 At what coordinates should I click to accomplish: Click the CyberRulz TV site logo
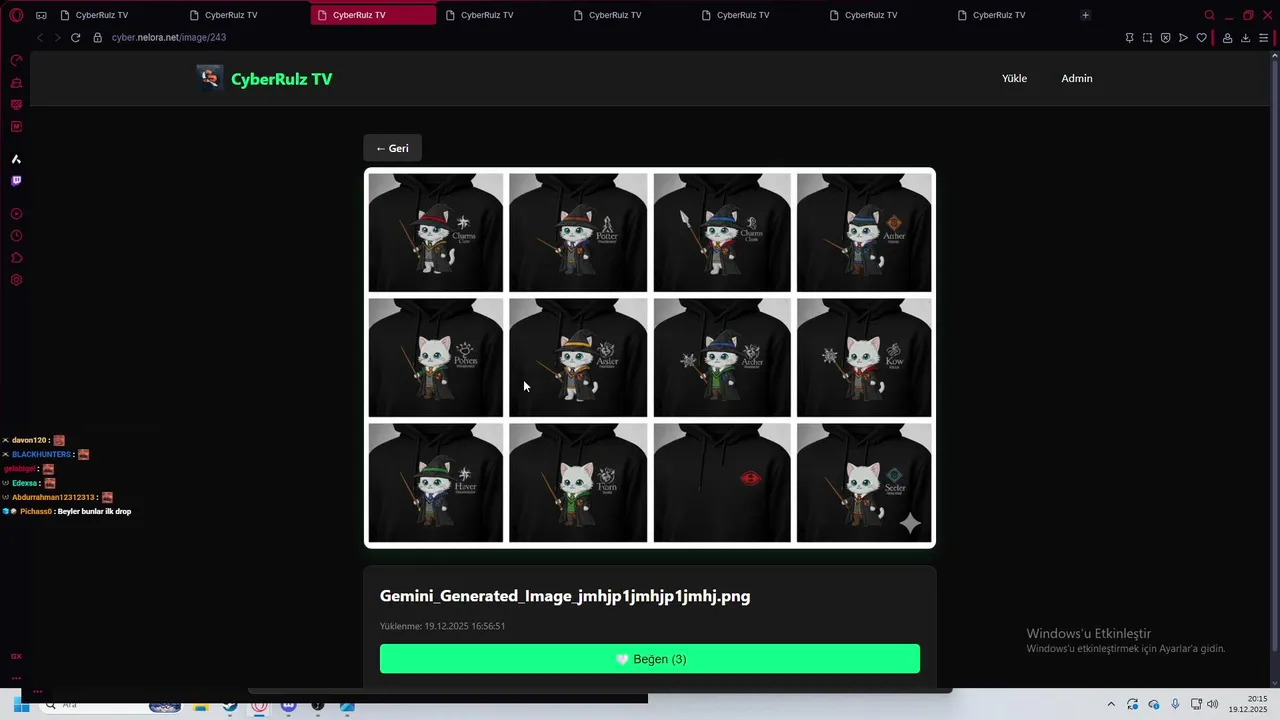point(210,78)
